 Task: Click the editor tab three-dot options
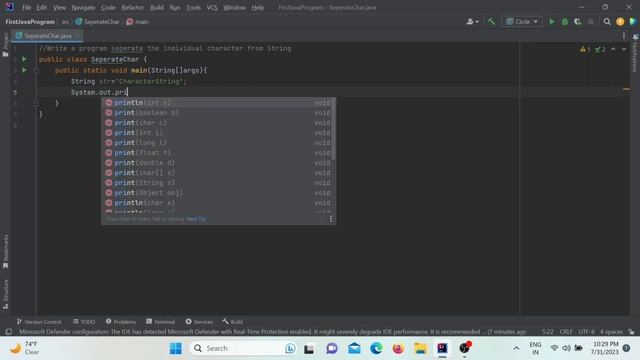tap(624, 36)
